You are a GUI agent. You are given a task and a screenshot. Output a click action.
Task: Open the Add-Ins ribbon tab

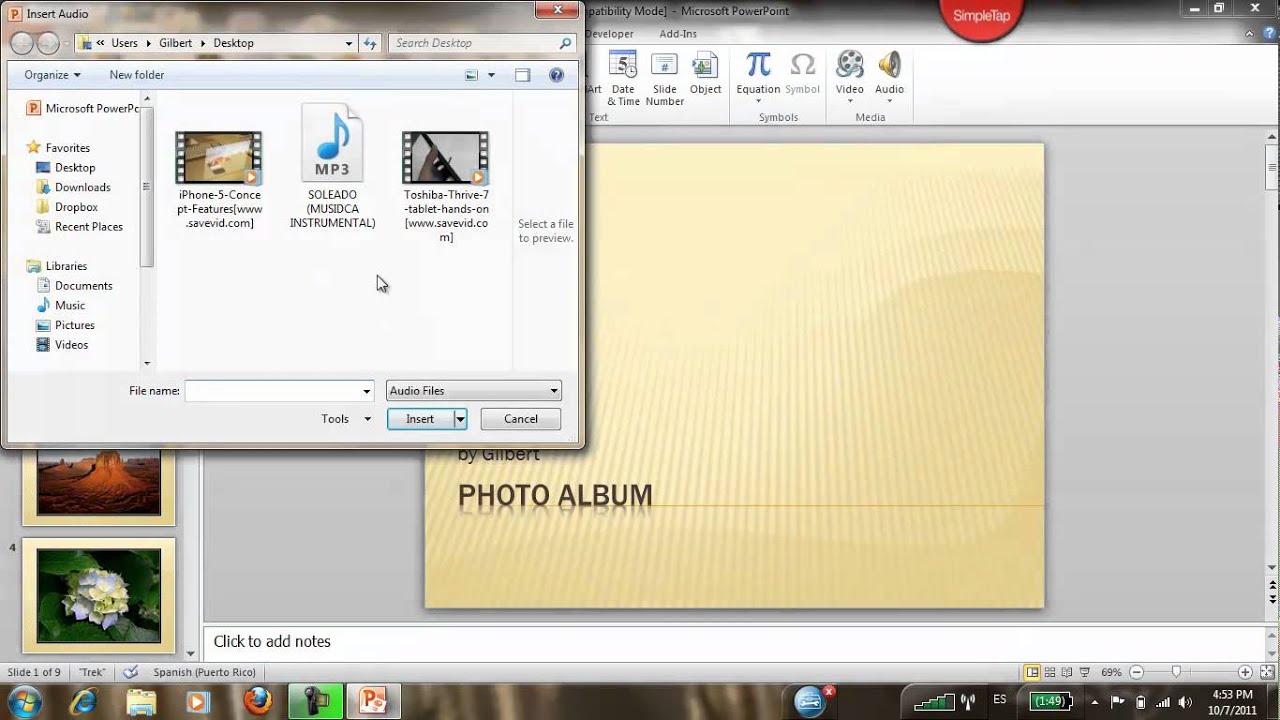pyautogui.click(x=678, y=34)
